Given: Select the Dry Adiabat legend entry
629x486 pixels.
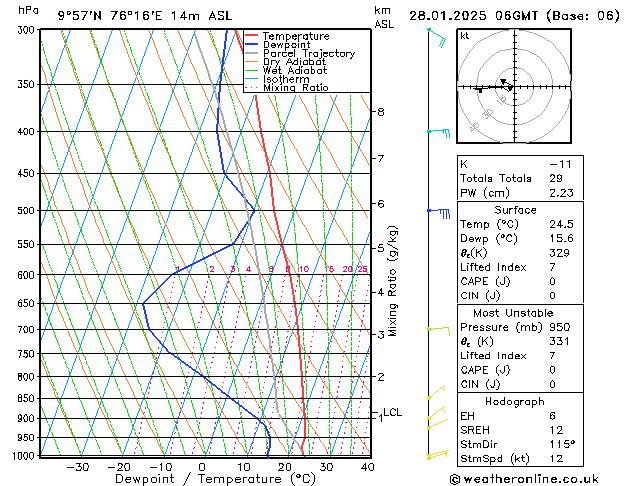Looking at the screenshot, I should click(x=286, y=62).
